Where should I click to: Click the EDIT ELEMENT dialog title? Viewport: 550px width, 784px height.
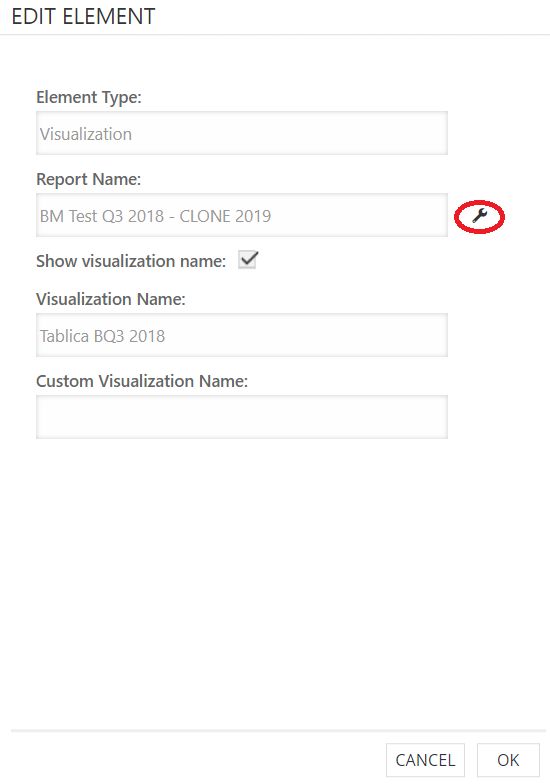[x=84, y=16]
